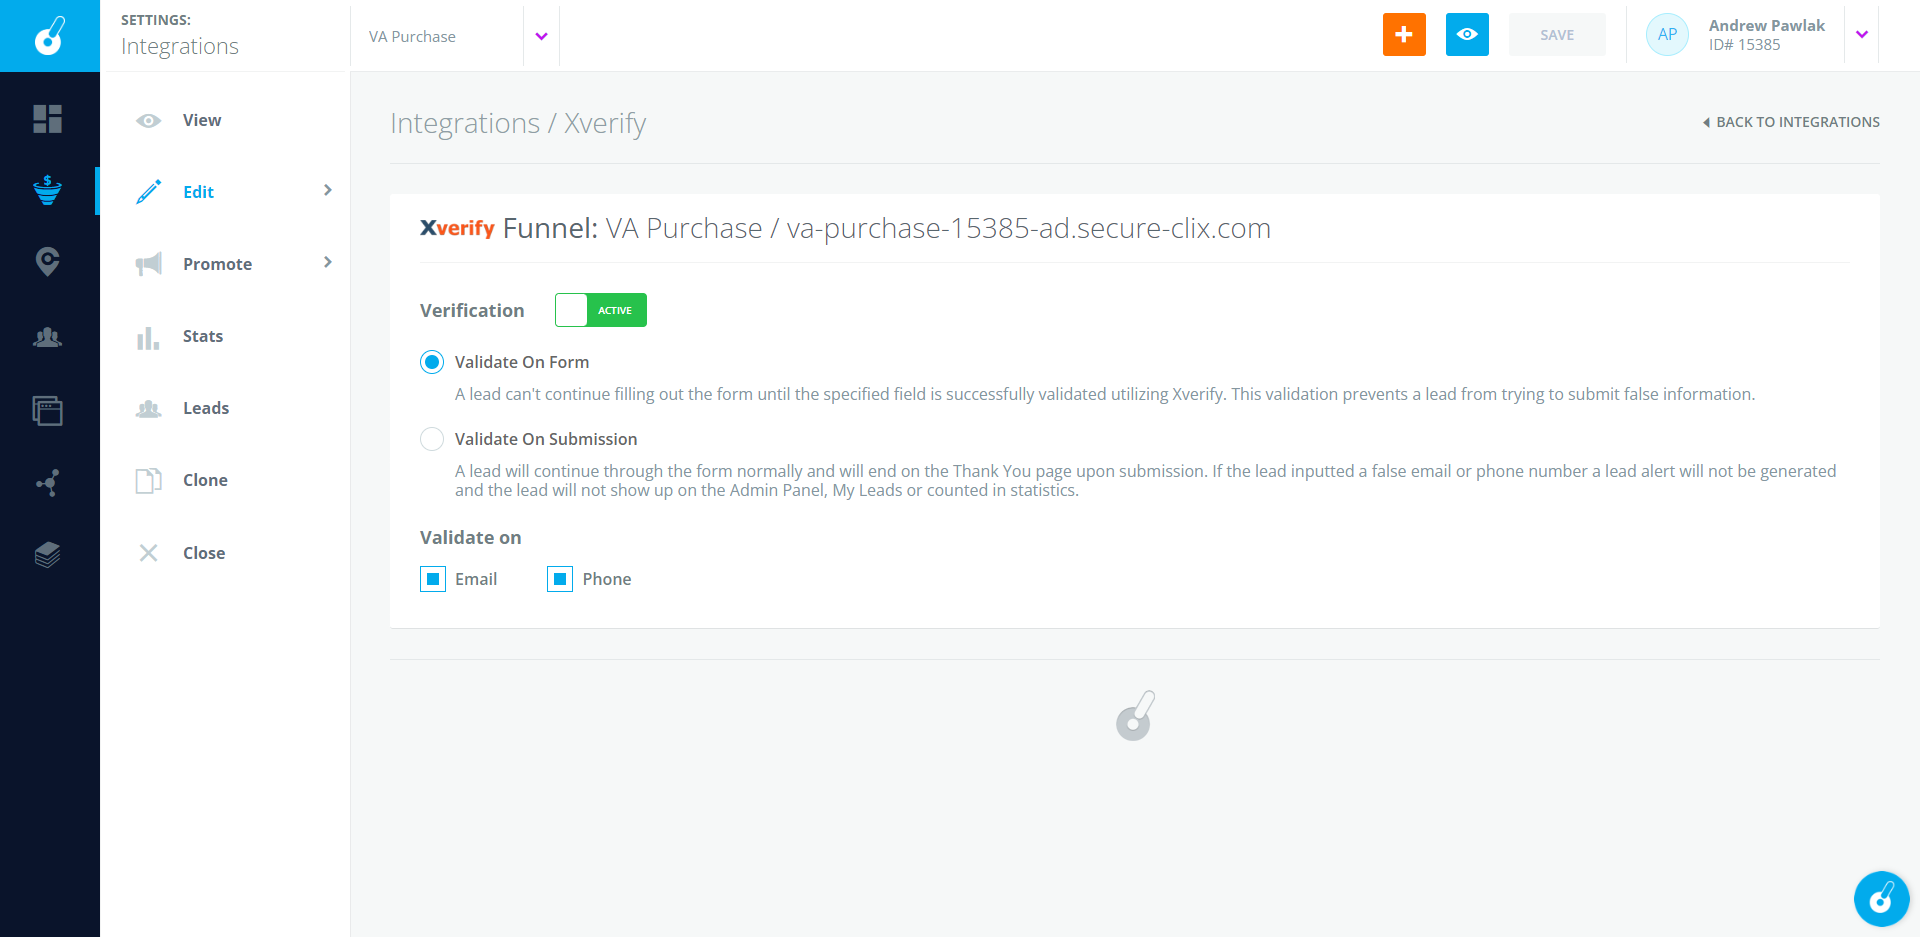Viewport: 1920px width, 937px height.
Task: Click the SAVE button
Action: tap(1557, 35)
